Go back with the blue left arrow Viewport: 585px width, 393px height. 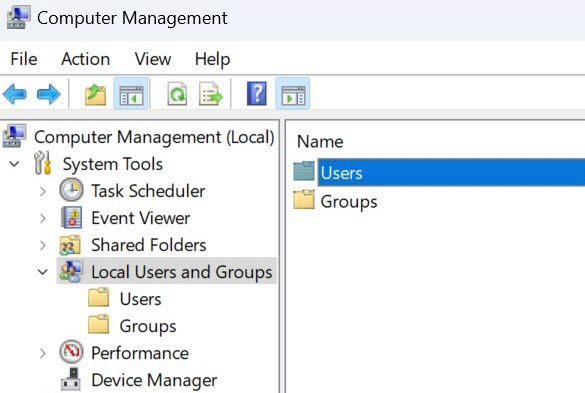point(15,94)
